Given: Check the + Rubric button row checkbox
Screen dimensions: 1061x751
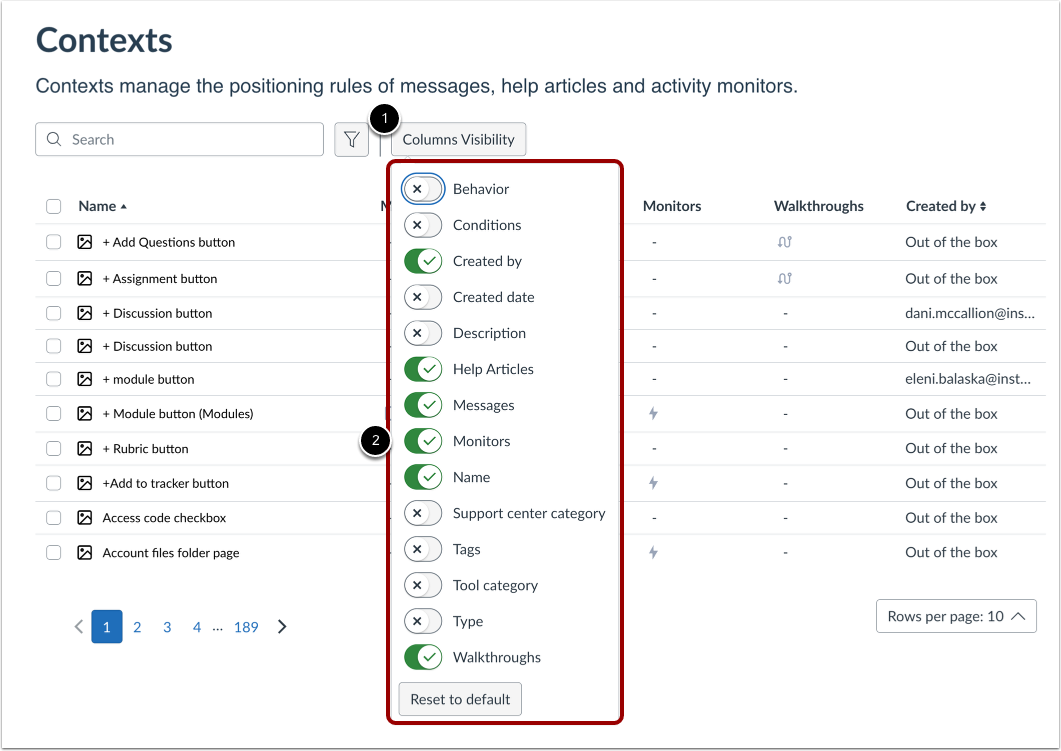Looking at the screenshot, I should click(x=53, y=449).
